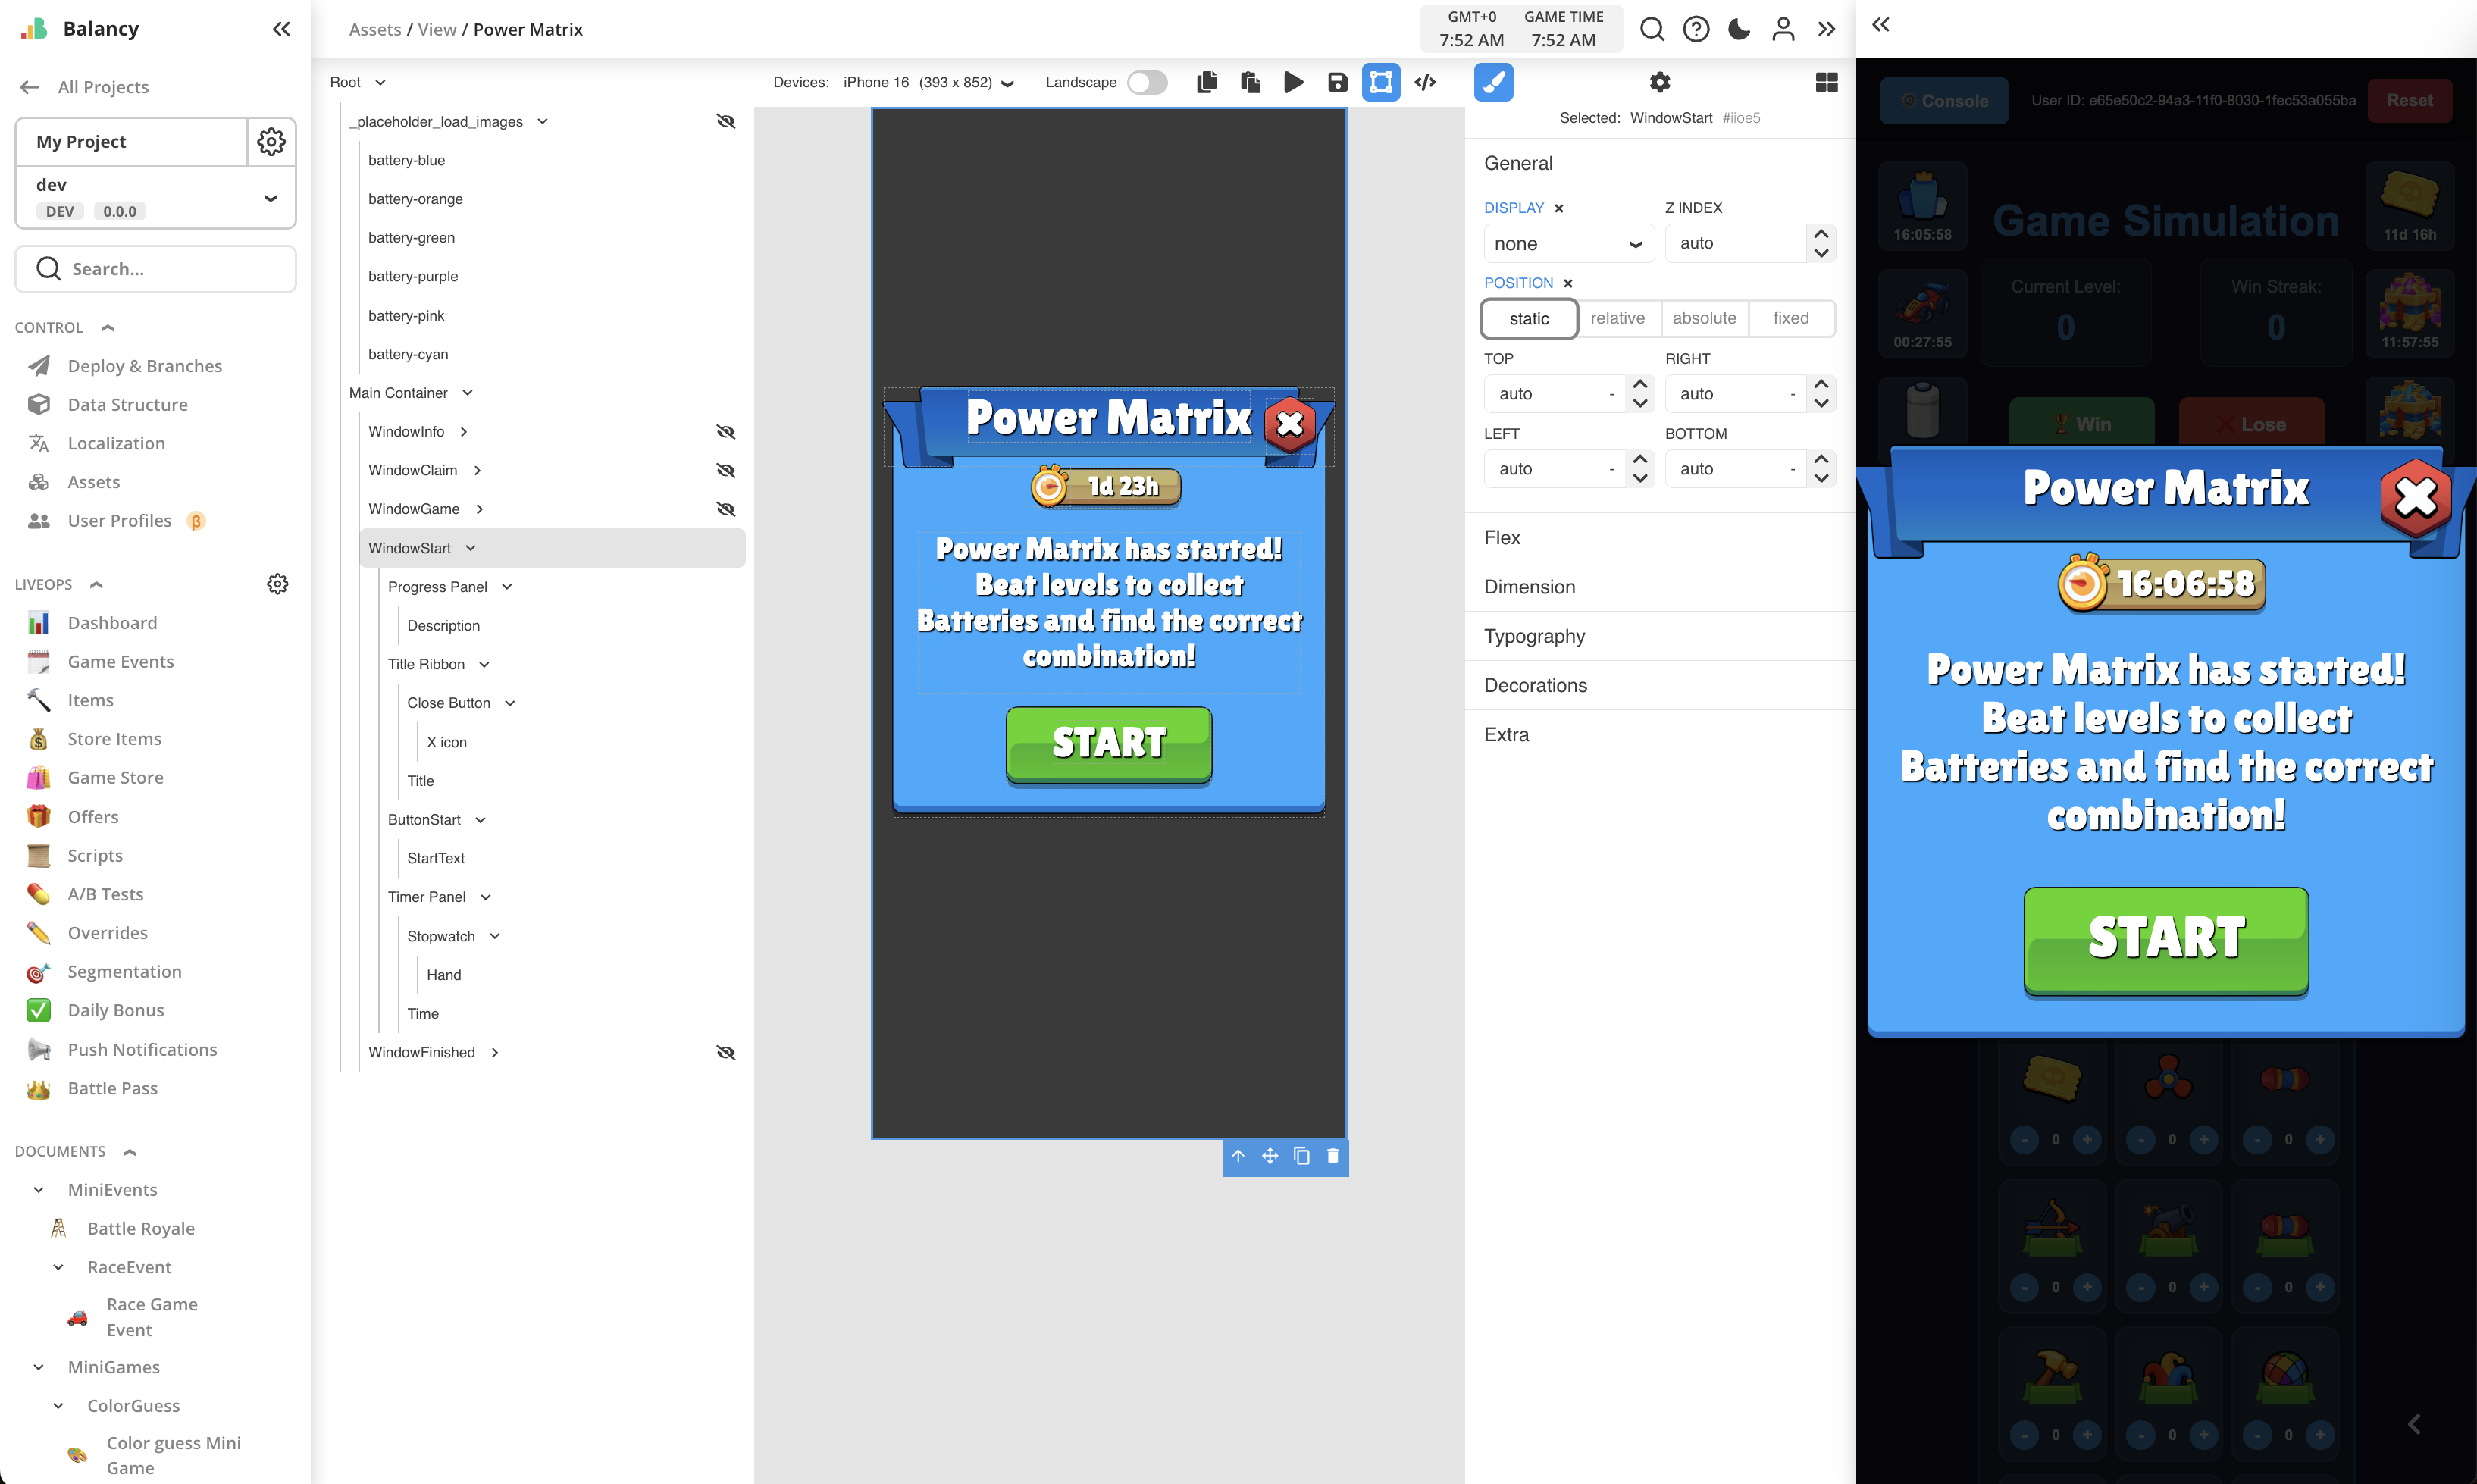2477x1484 pixels.
Task: Open the Typography section
Action: [1534, 636]
